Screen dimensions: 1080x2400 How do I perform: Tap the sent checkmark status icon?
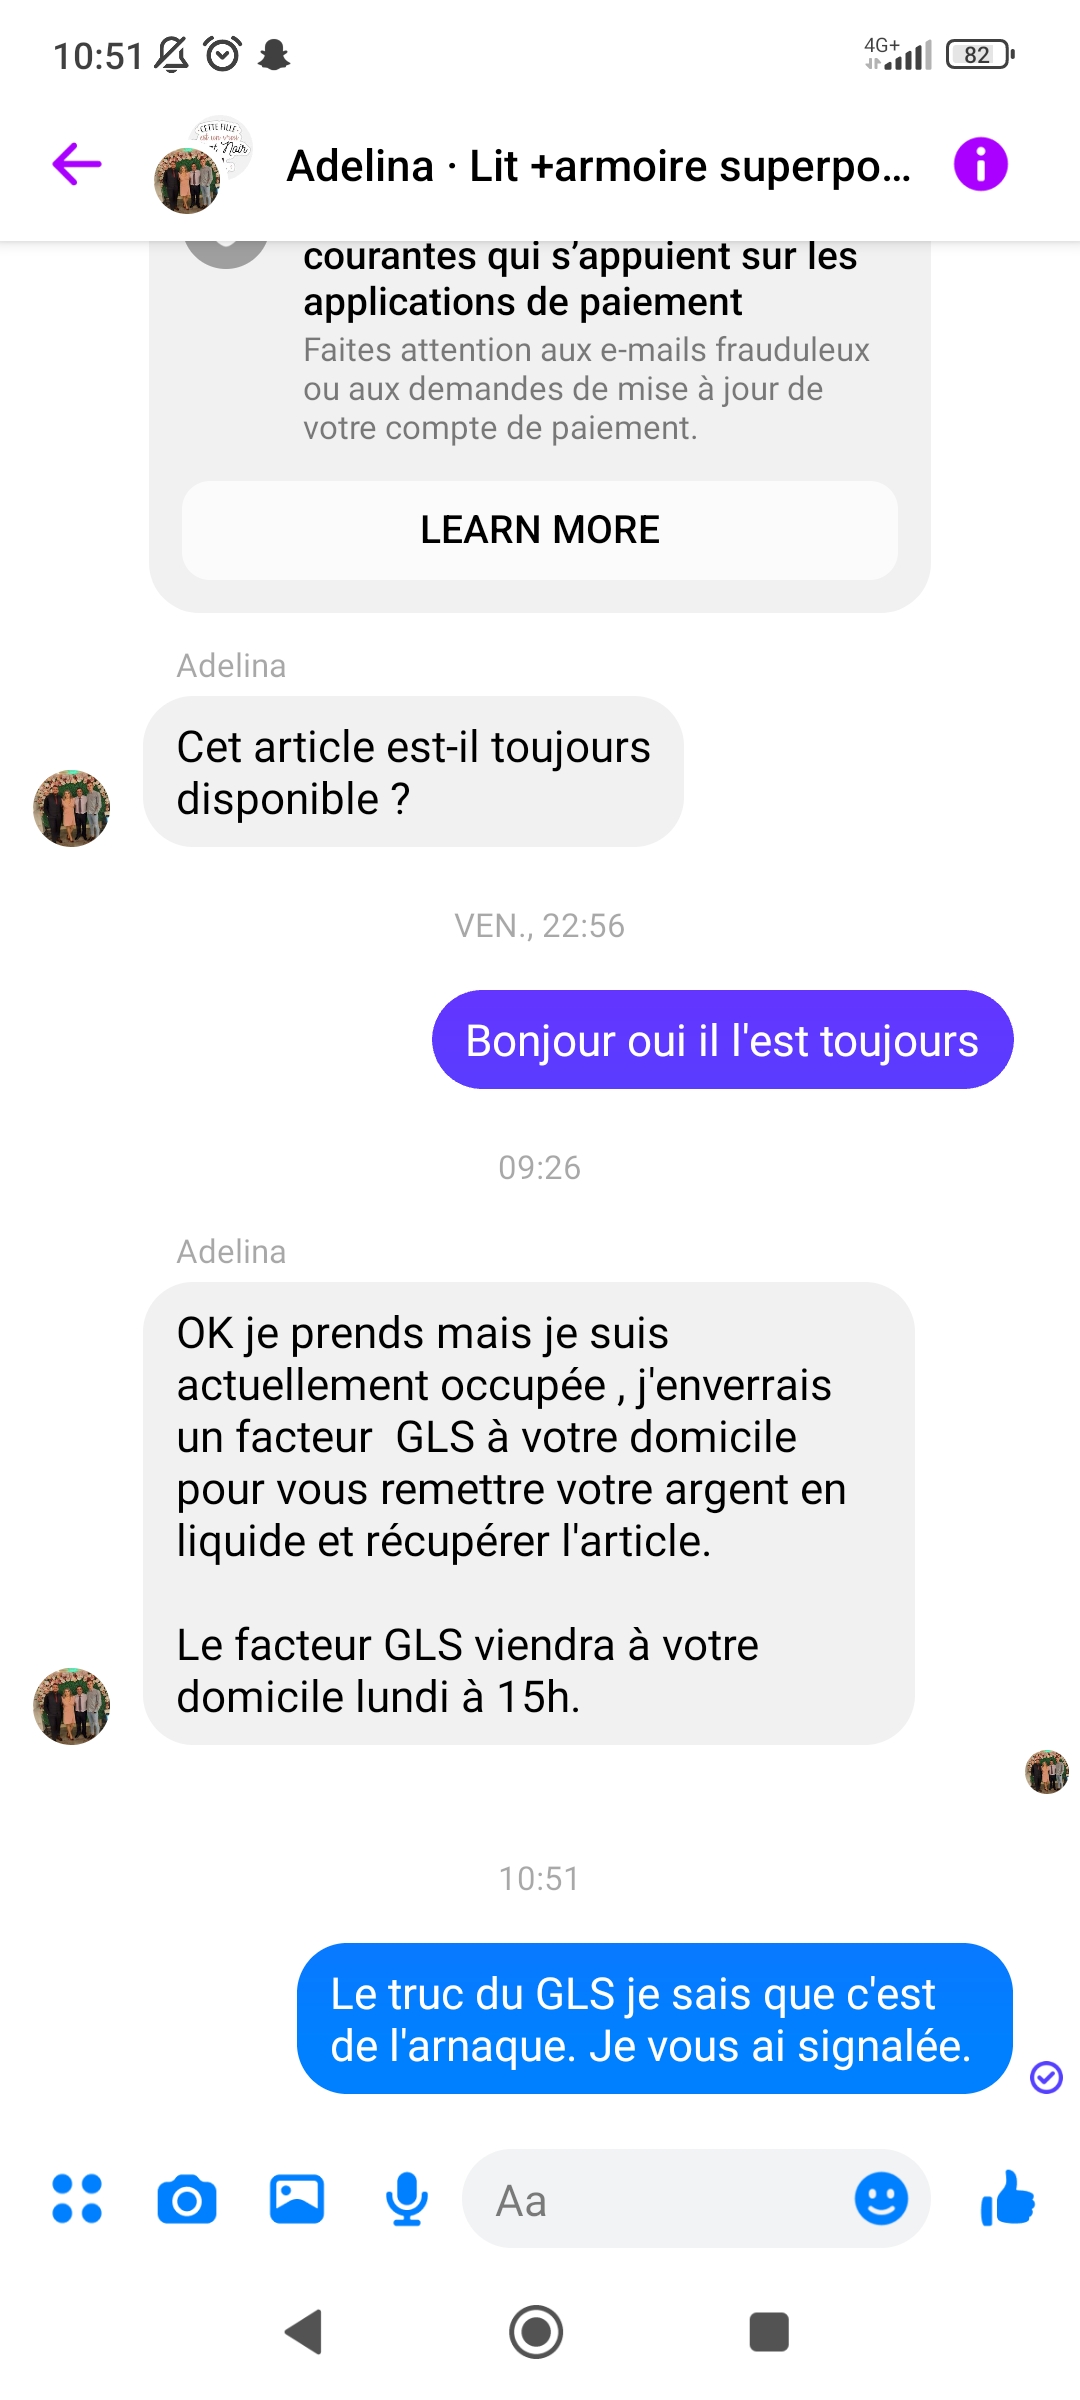pyautogui.click(x=1046, y=2077)
